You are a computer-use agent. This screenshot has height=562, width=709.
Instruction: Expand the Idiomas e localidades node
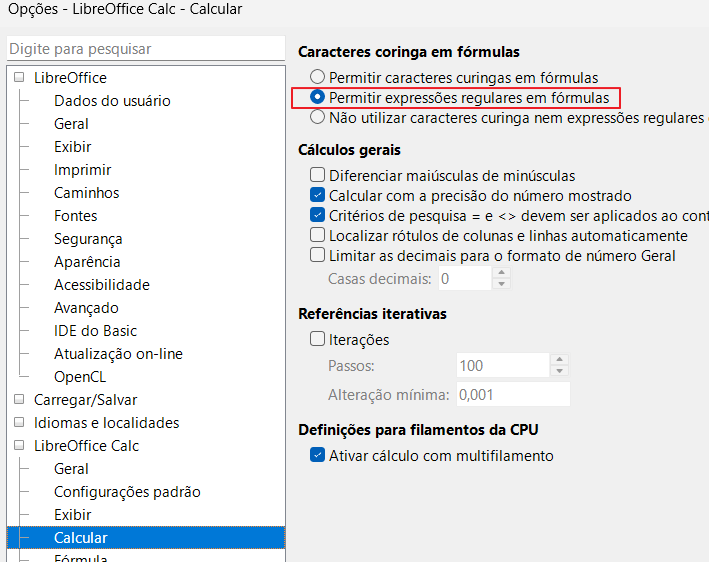pyautogui.click(x=19, y=422)
